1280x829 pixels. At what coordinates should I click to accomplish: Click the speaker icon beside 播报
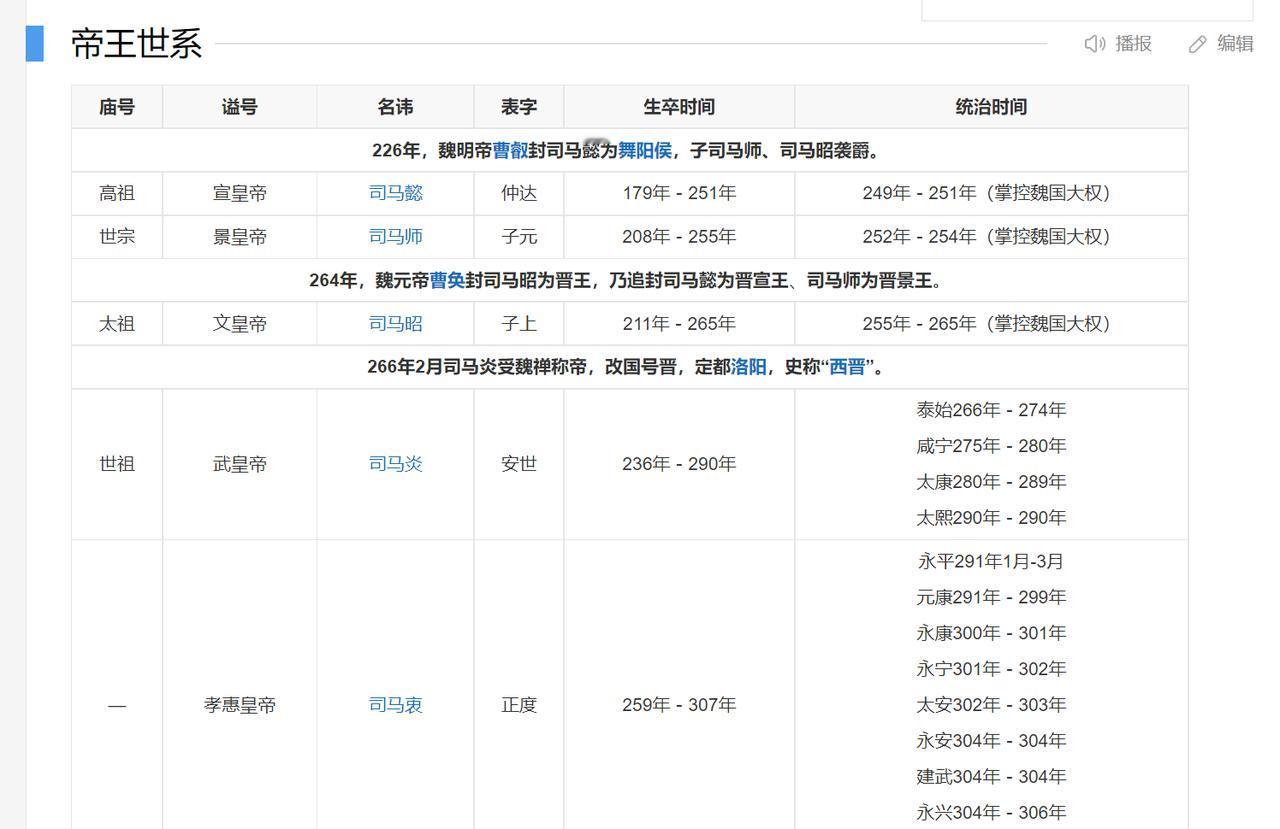coord(1095,44)
